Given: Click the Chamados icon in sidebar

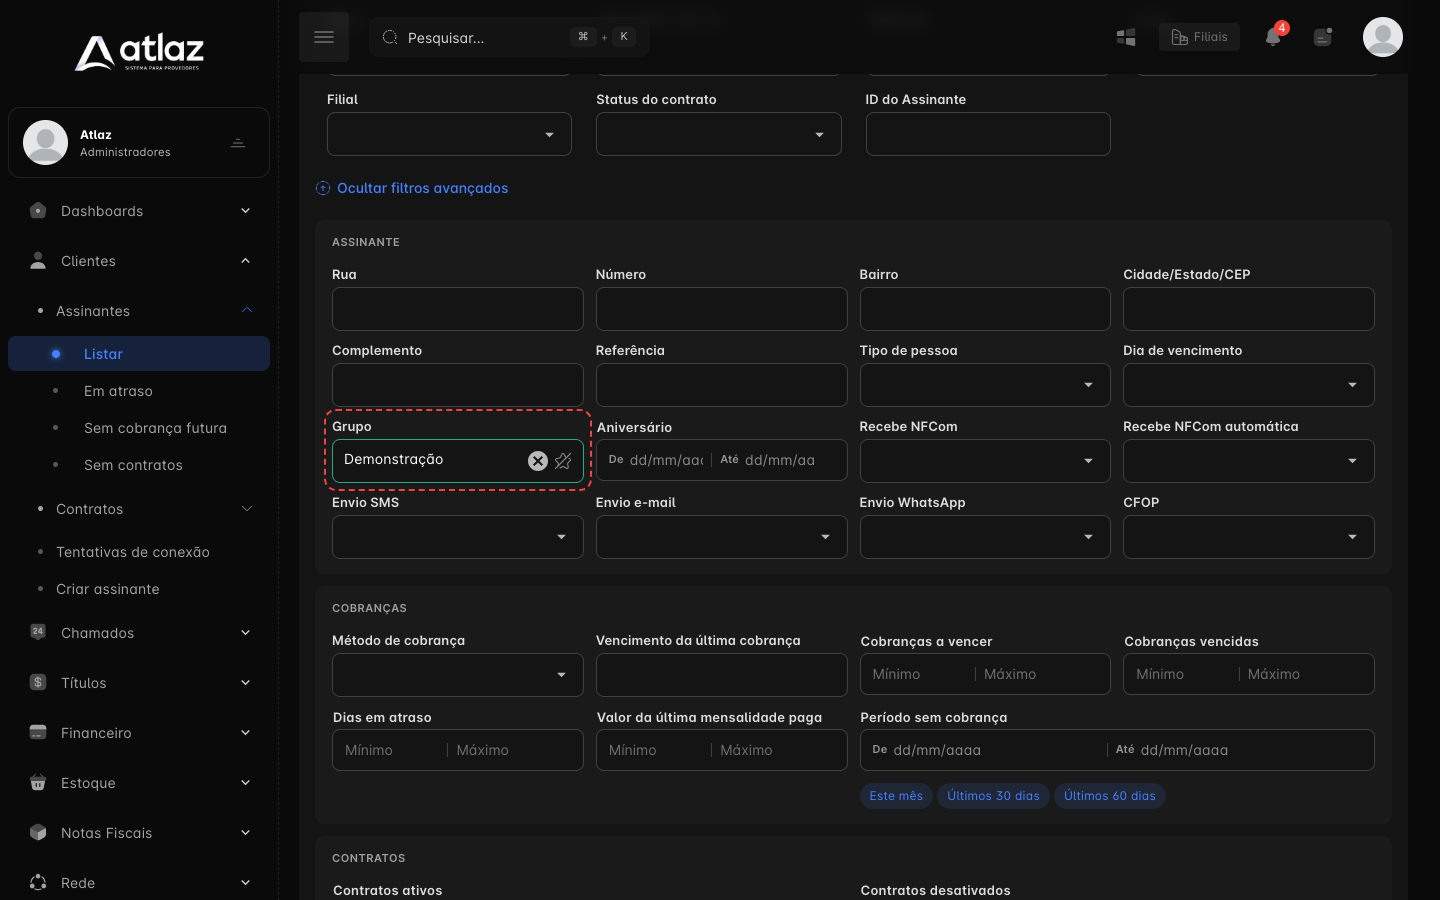Looking at the screenshot, I should (38, 632).
